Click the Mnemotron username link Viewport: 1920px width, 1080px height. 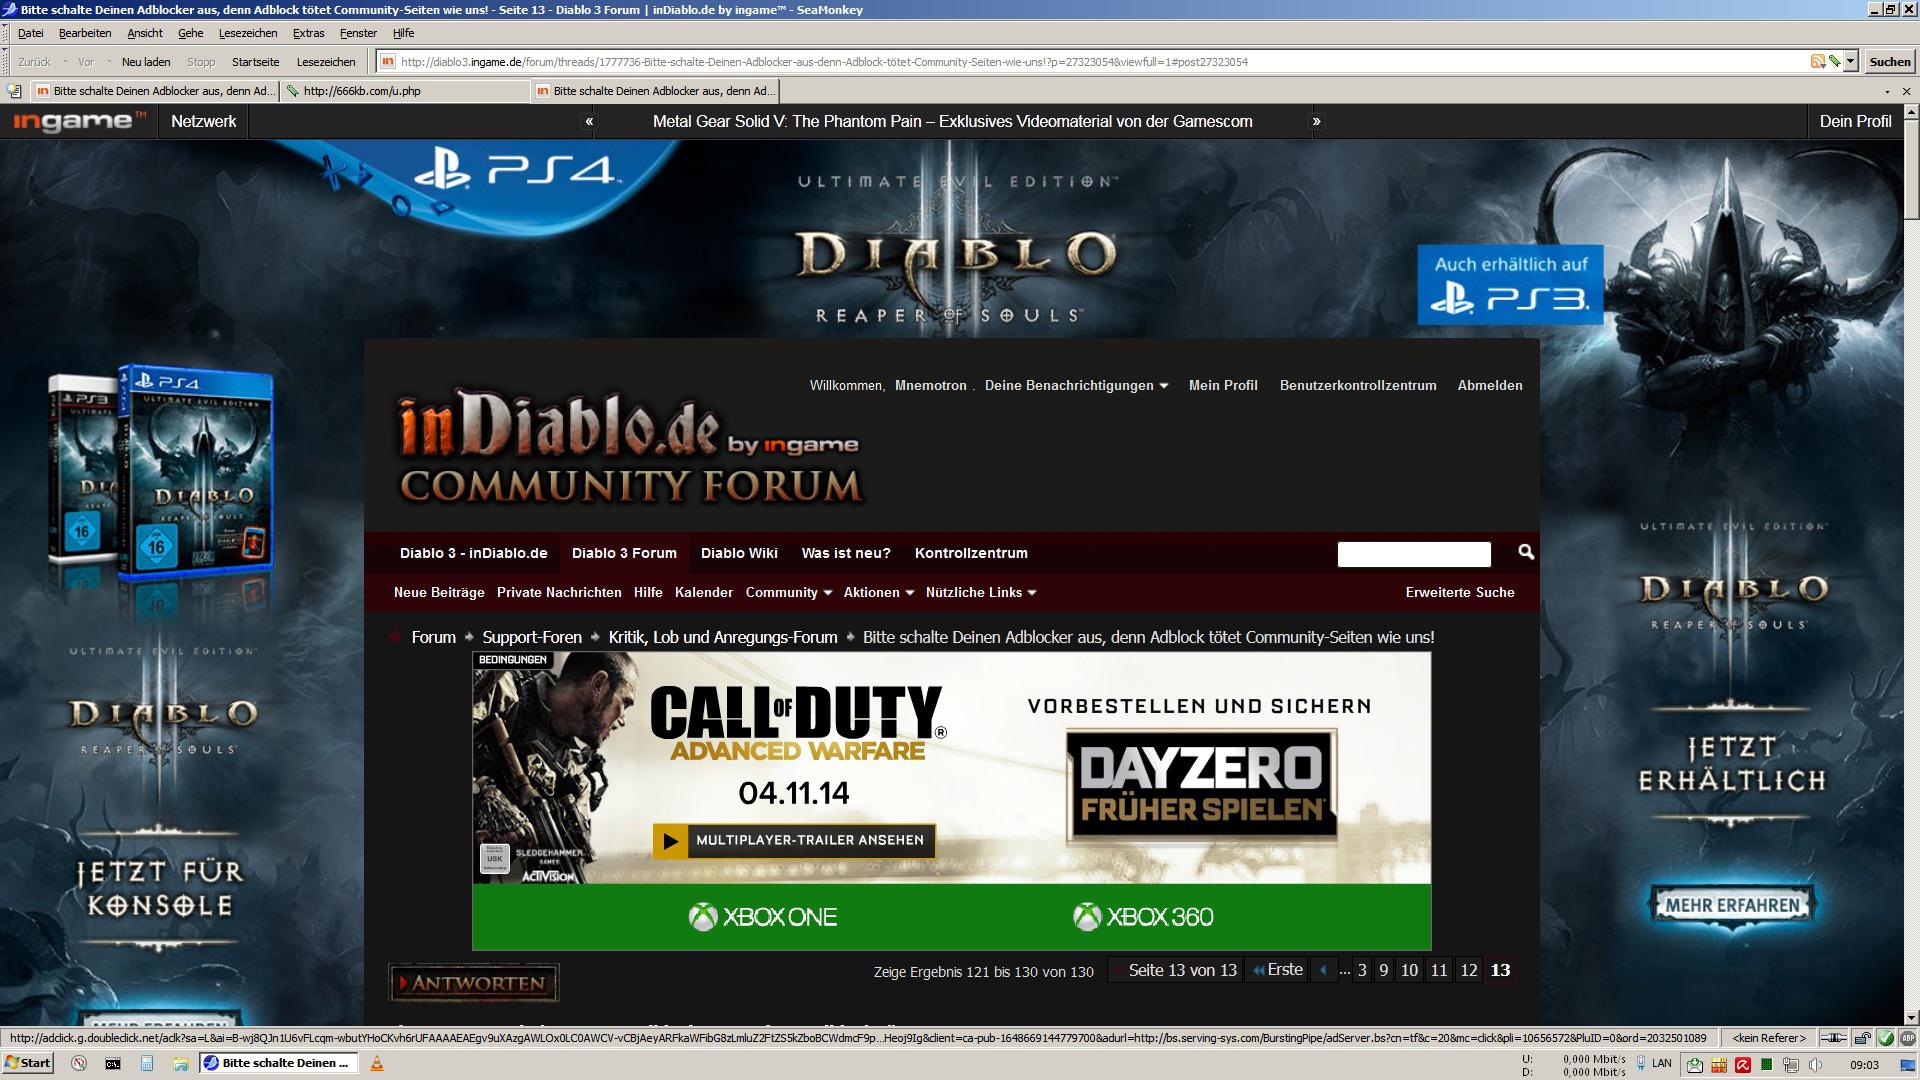[x=931, y=385]
